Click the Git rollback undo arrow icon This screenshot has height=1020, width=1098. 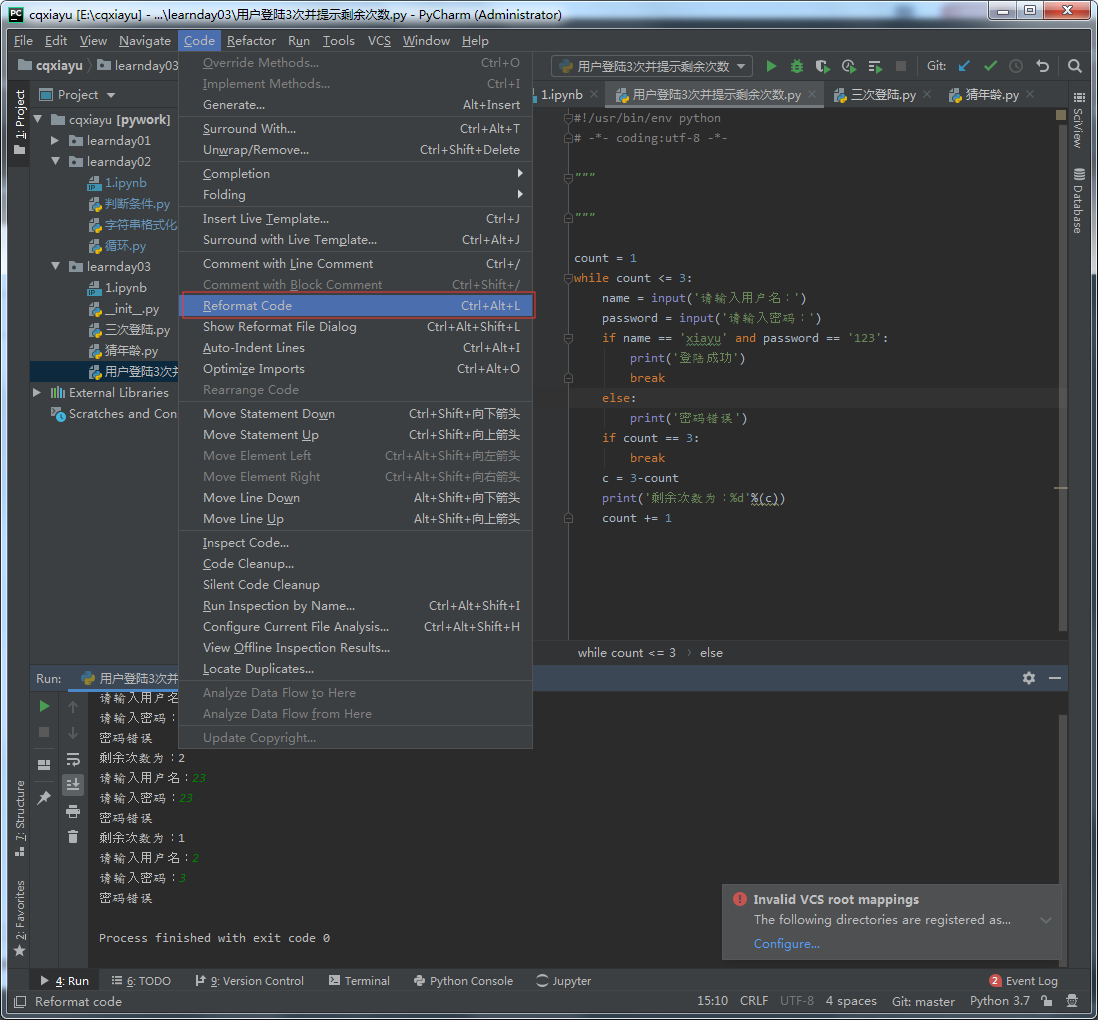click(x=1042, y=66)
